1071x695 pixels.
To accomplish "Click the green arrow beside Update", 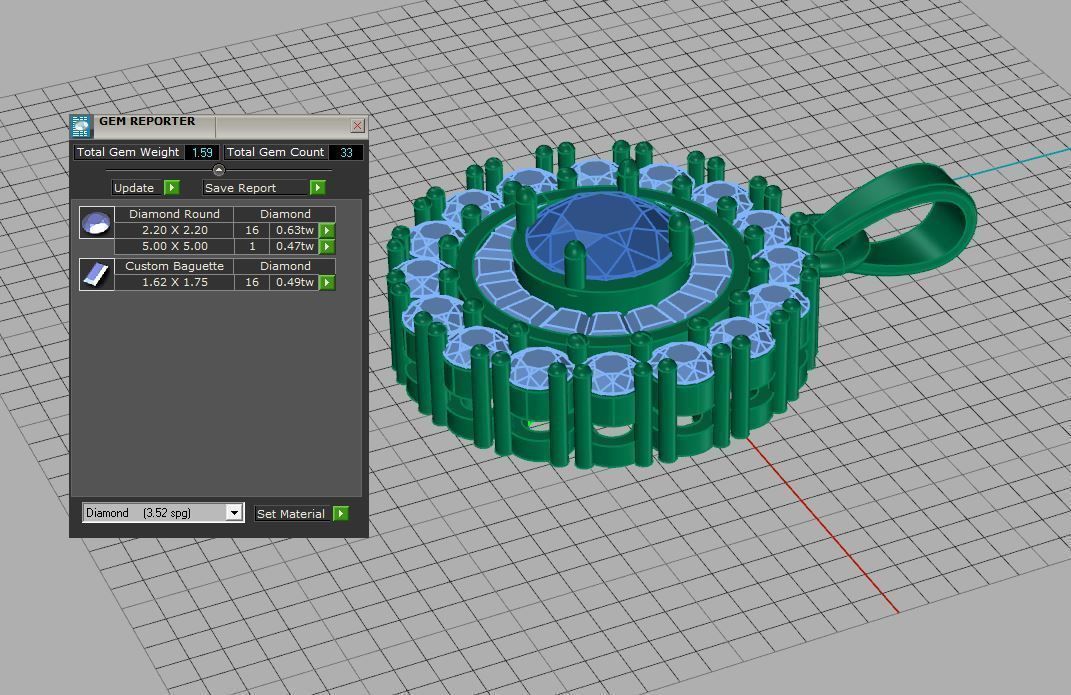I will point(171,187).
